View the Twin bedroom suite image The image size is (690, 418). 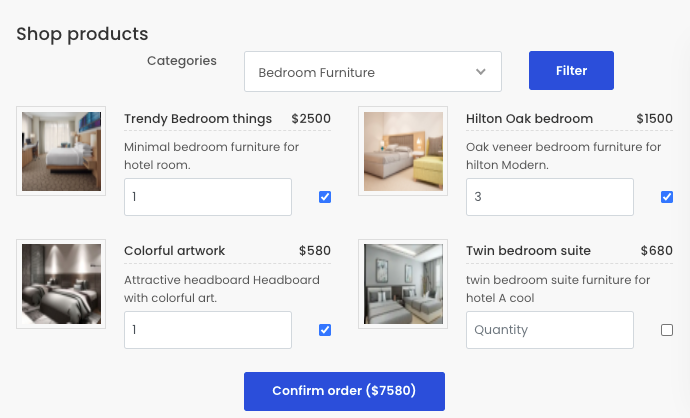(403, 284)
